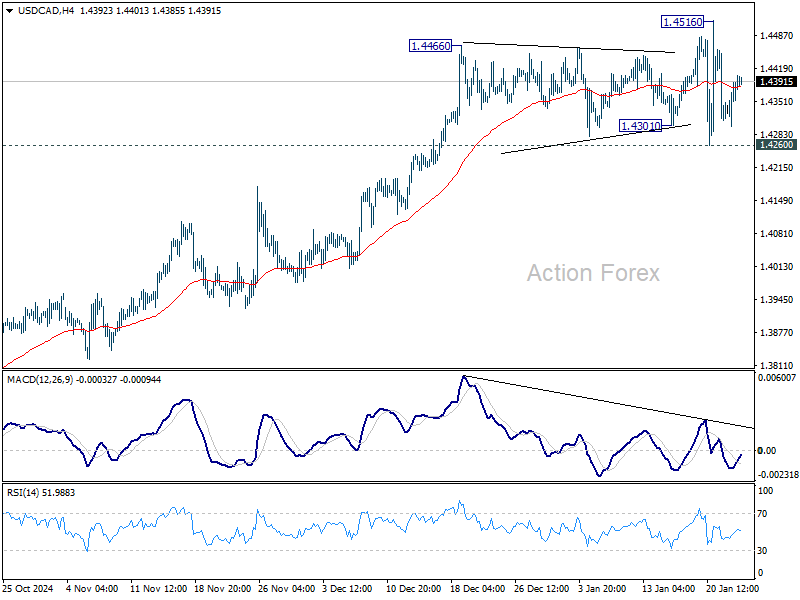Open the USDCAD,H4 dropdown triangle

tap(10, 11)
